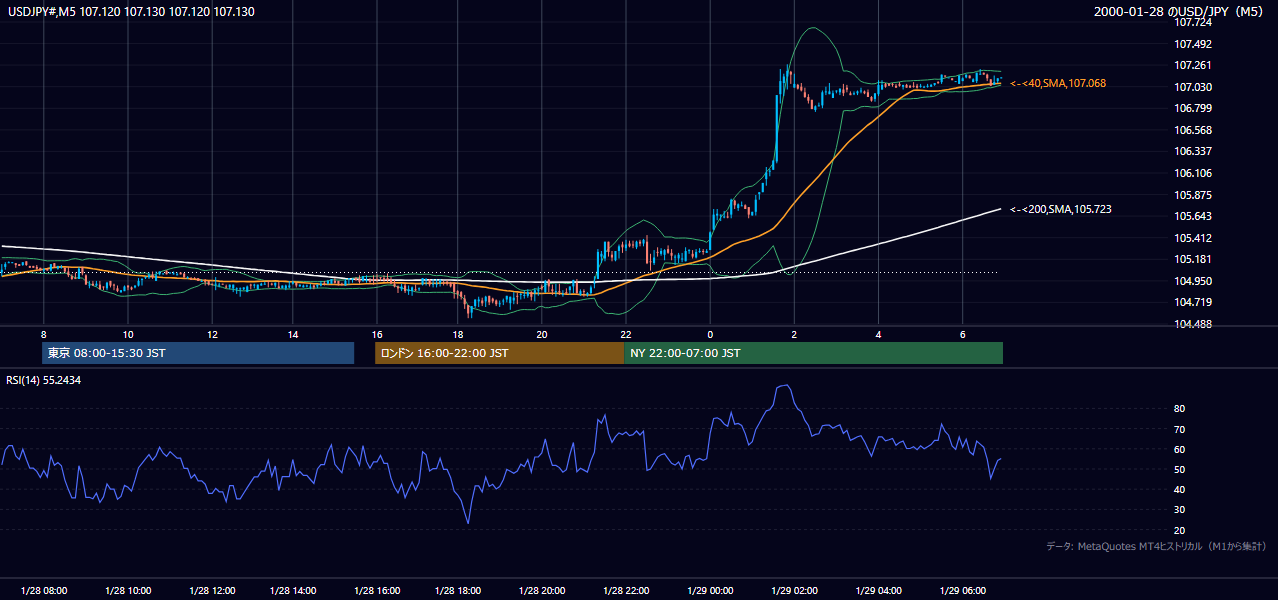
Task: Click the bottom time label 1/28 22:00
Action: (628, 591)
